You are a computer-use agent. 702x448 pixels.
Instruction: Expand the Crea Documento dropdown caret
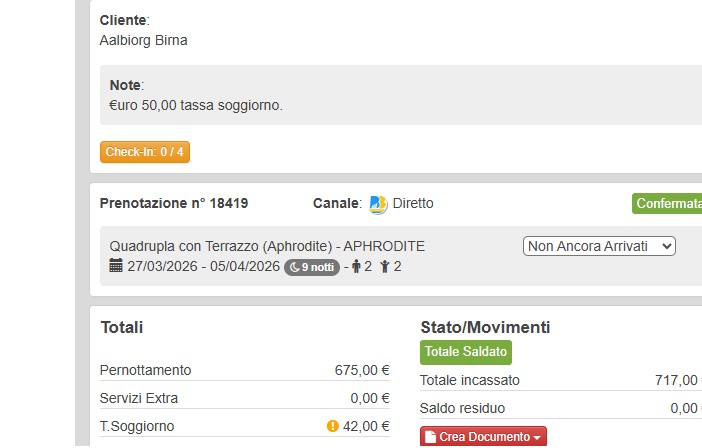(537, 438)
